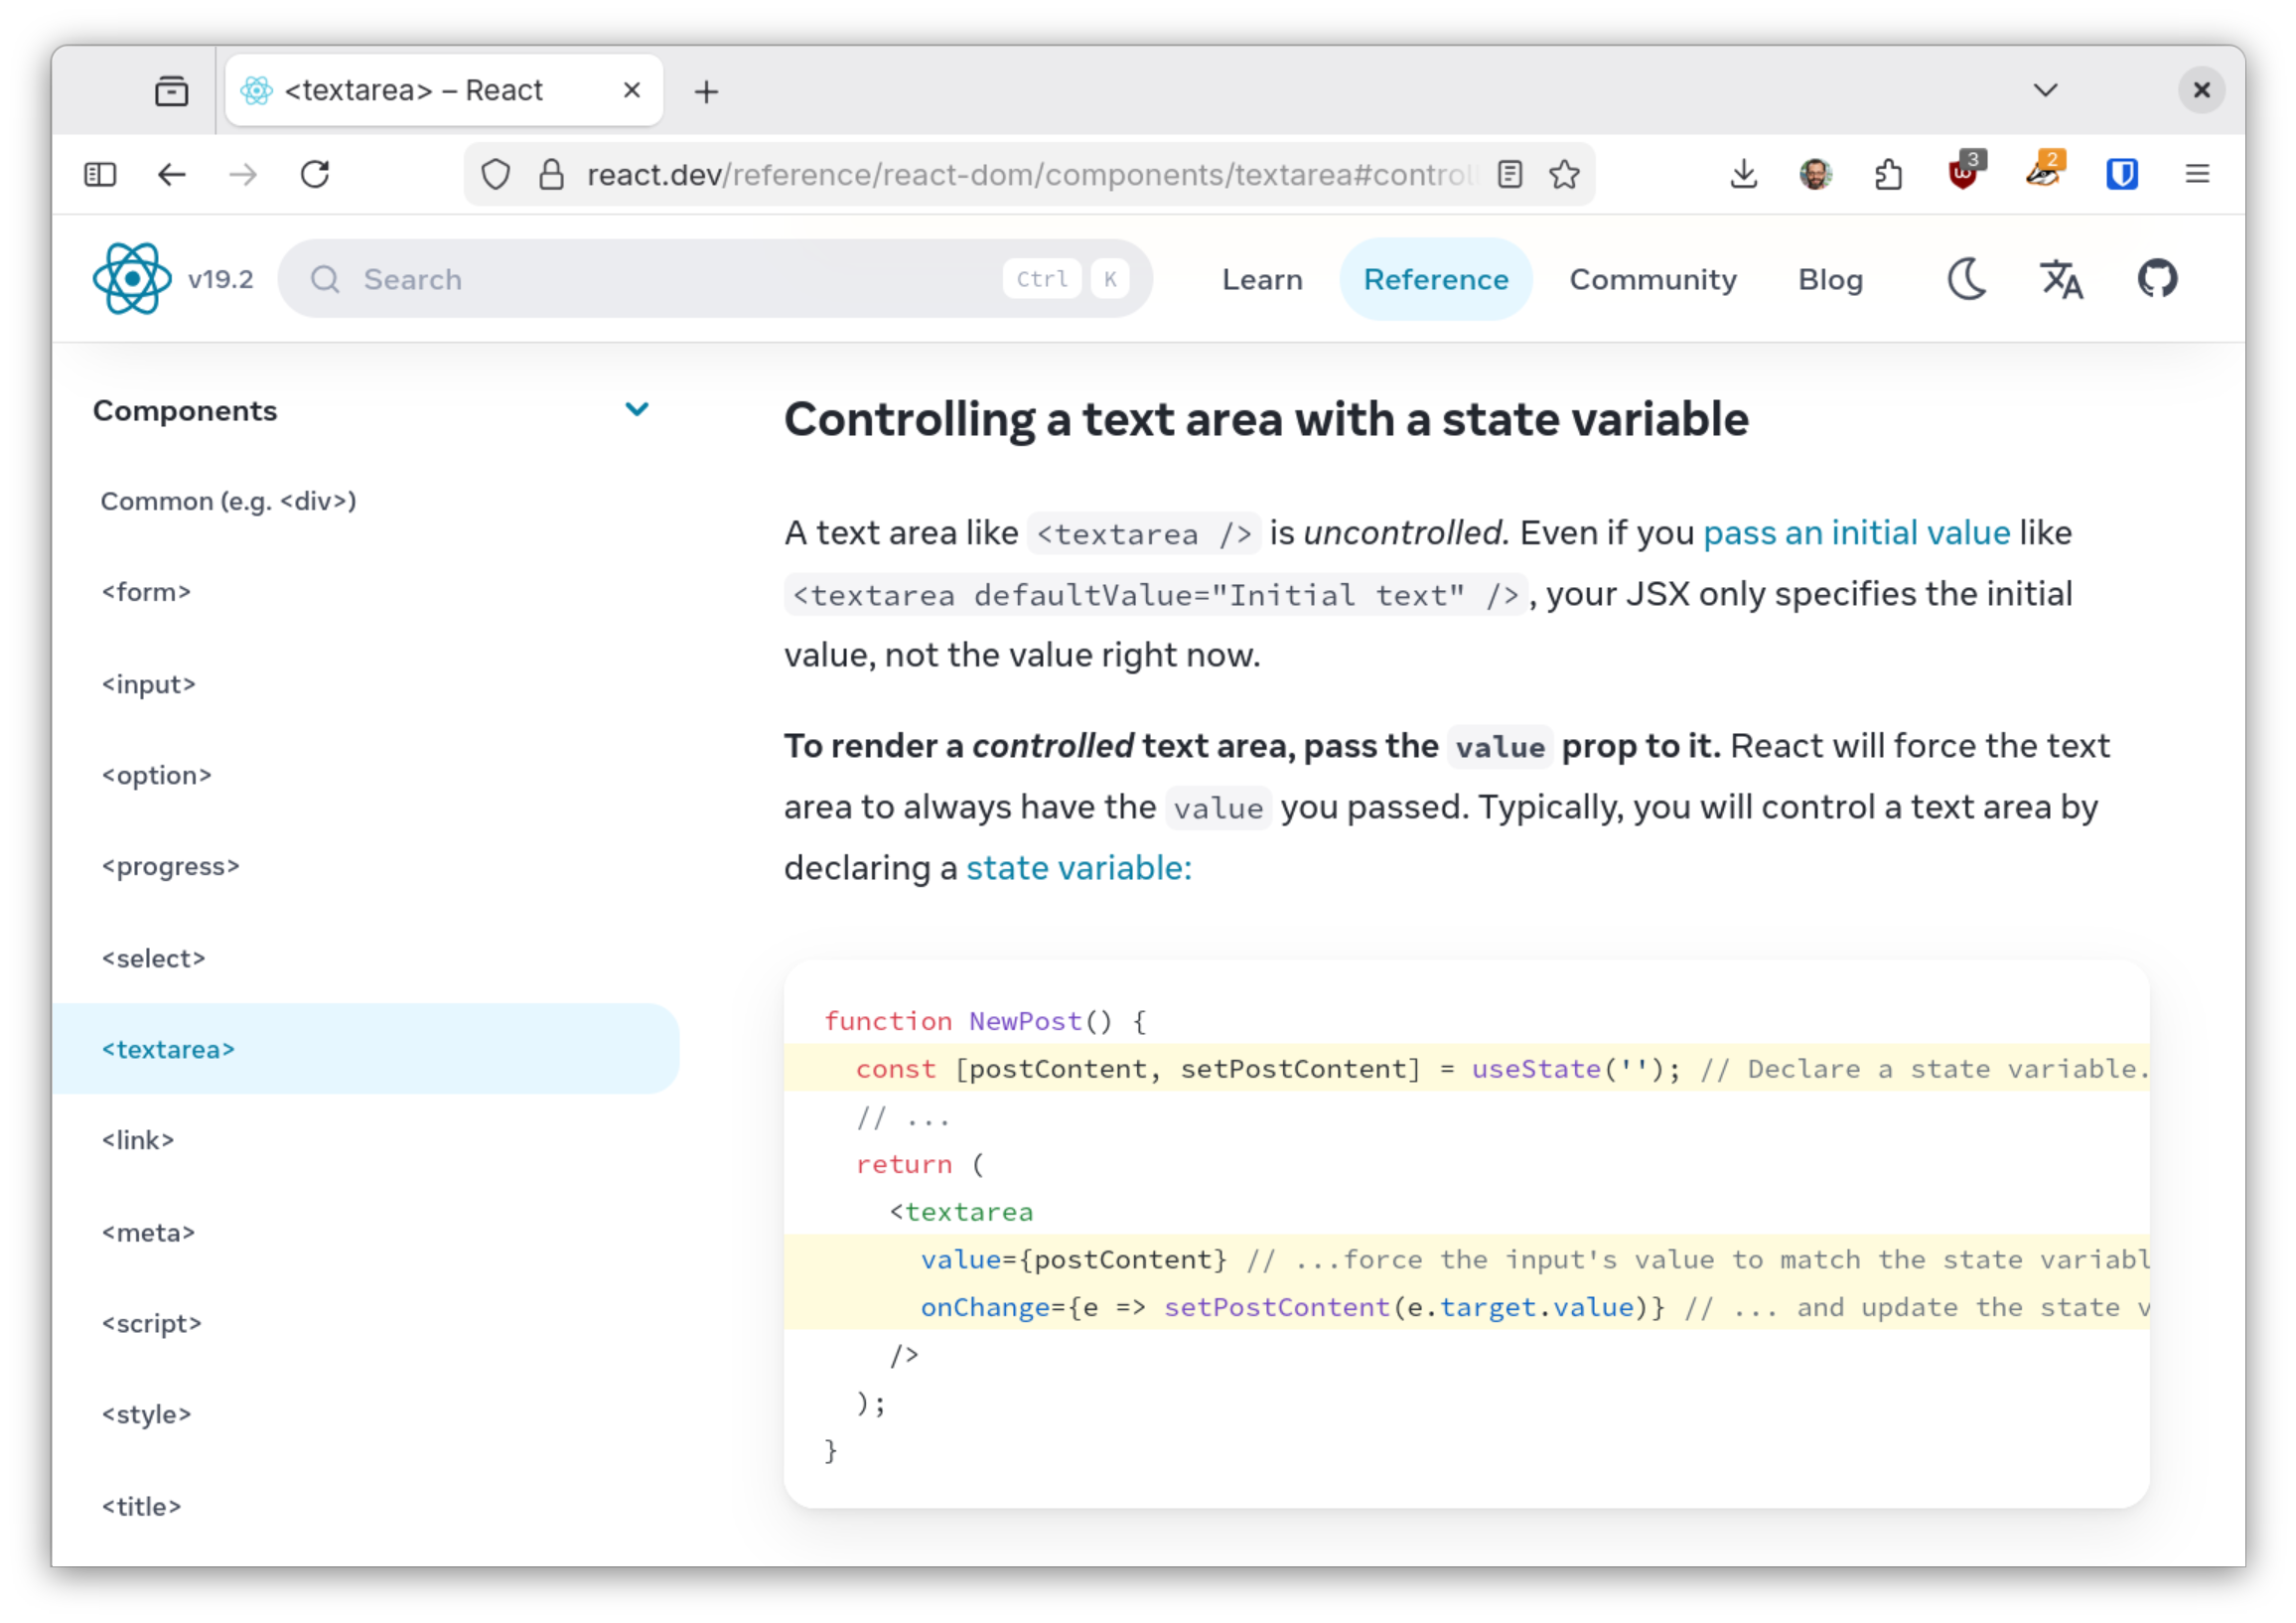Open the Firefox downloads panel
The image size is (2296, 1623).
[x=1743, y=175]
